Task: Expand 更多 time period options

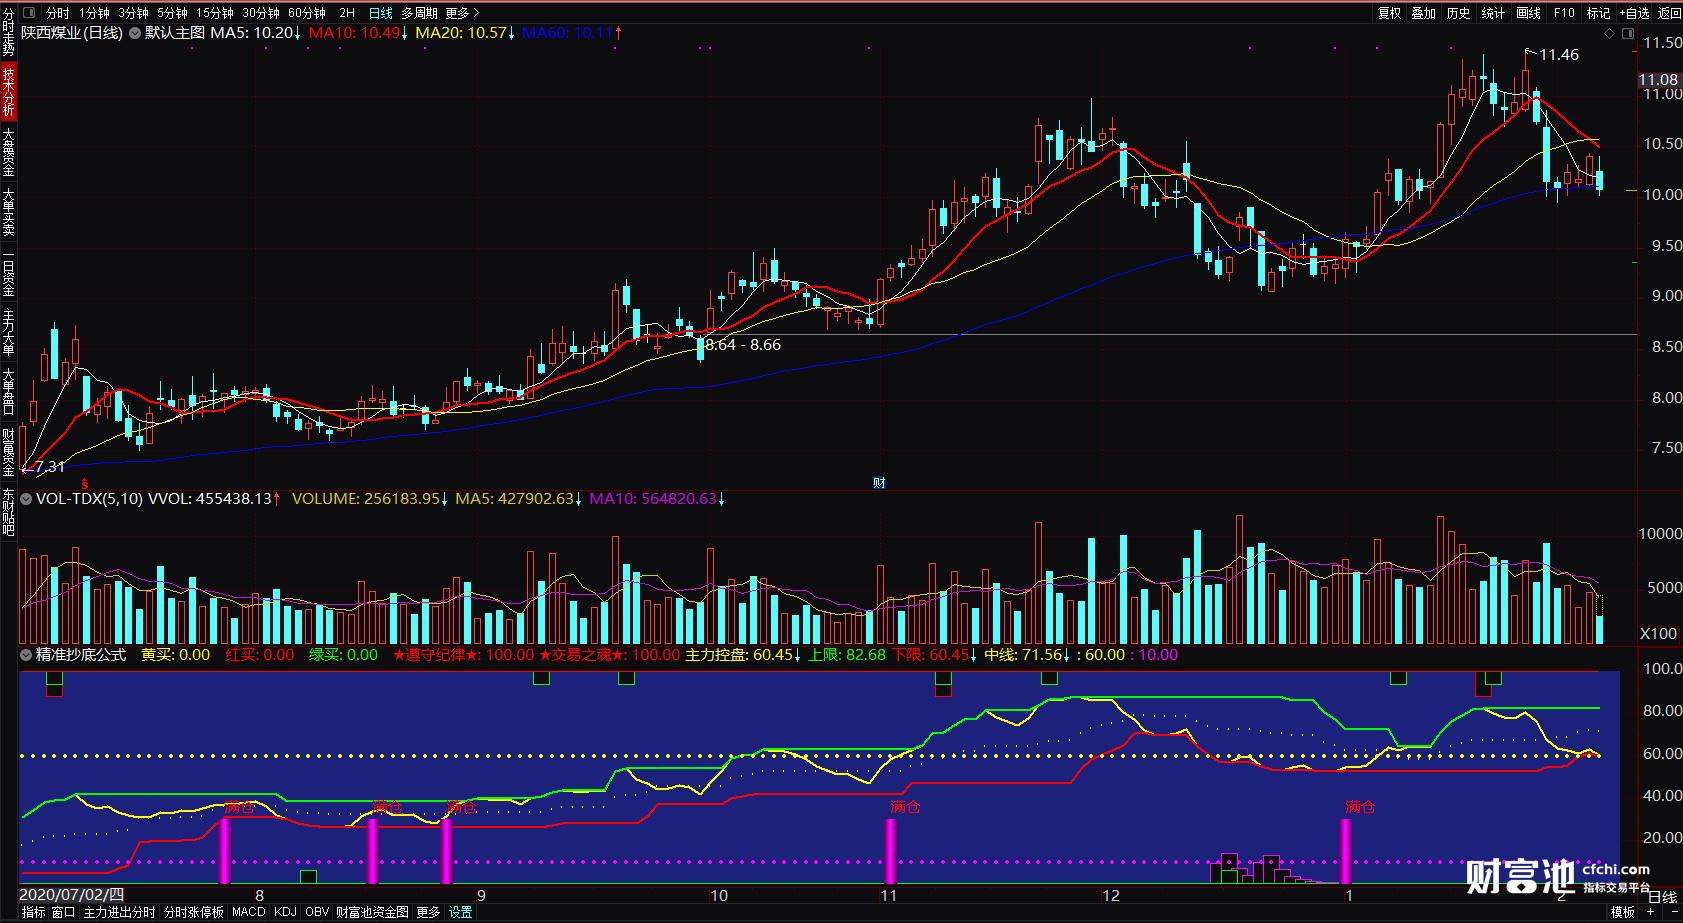Action: [463, 13]
